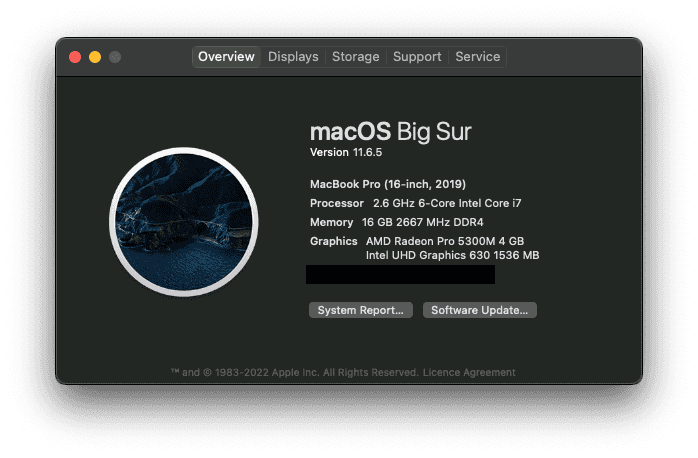Screen dimensions: 698x458
Task: Close the window with the red button
Action: pyautogui.click(x=75, y=57)
